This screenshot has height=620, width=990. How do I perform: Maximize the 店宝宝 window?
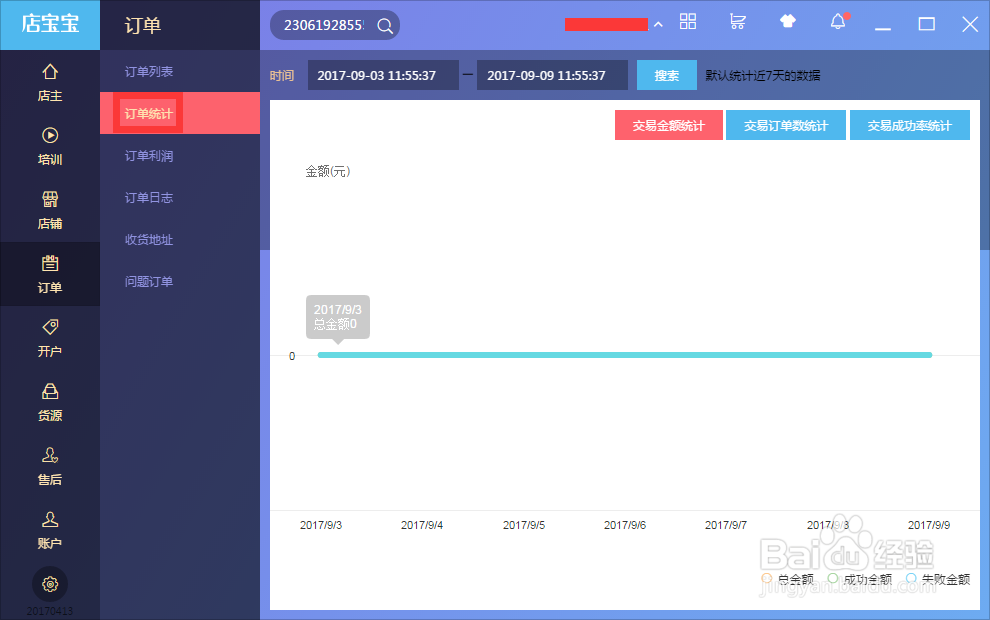click(x=926, y=24)
